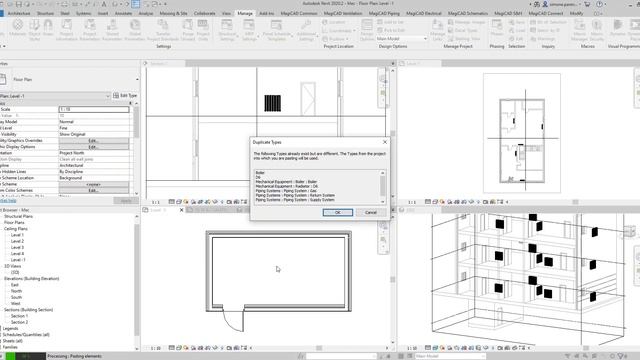Open Project Information
This screenshot has height=360, width=640.
[67, 29]
